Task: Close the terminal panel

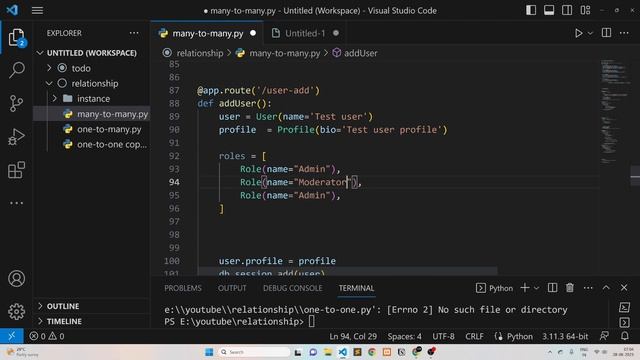Action: pyautogui.click(x=624, y=288)
